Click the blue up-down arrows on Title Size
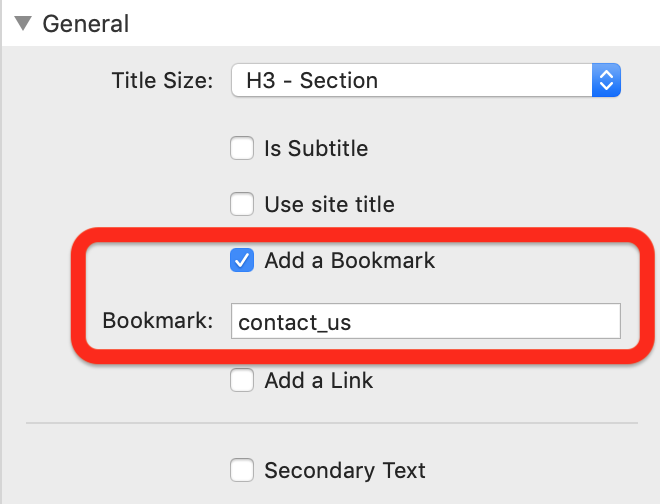This screenshot has width=660, height=504. tap(606, 80)
